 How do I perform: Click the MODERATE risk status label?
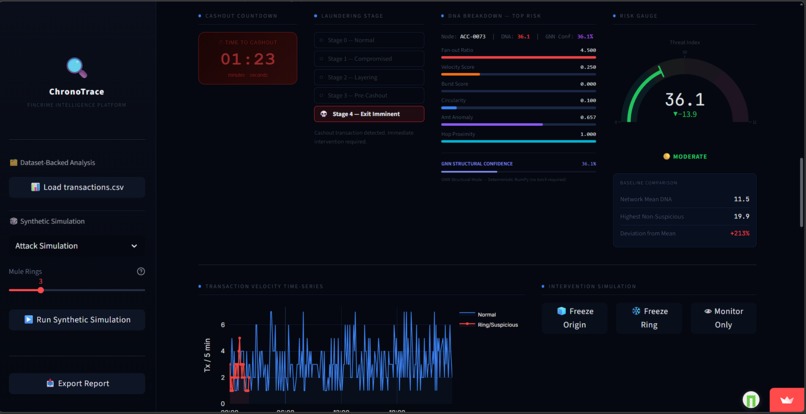tap(690, 156)
